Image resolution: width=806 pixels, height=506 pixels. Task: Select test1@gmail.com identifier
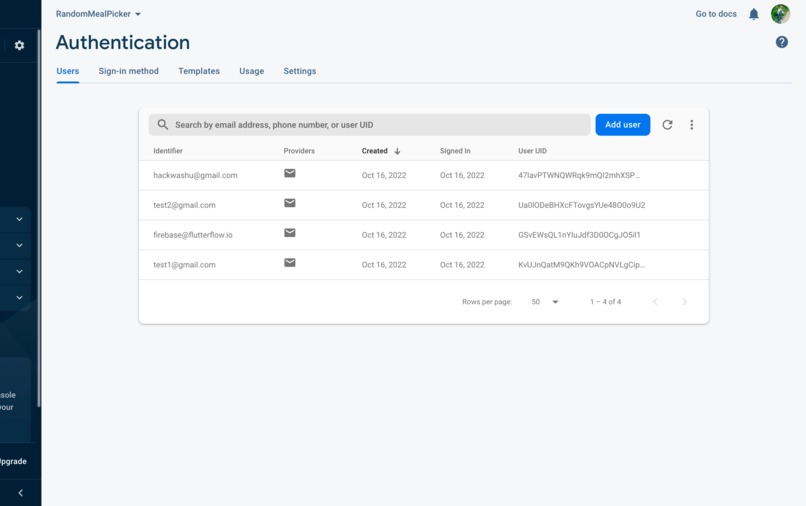click(184, 265)
